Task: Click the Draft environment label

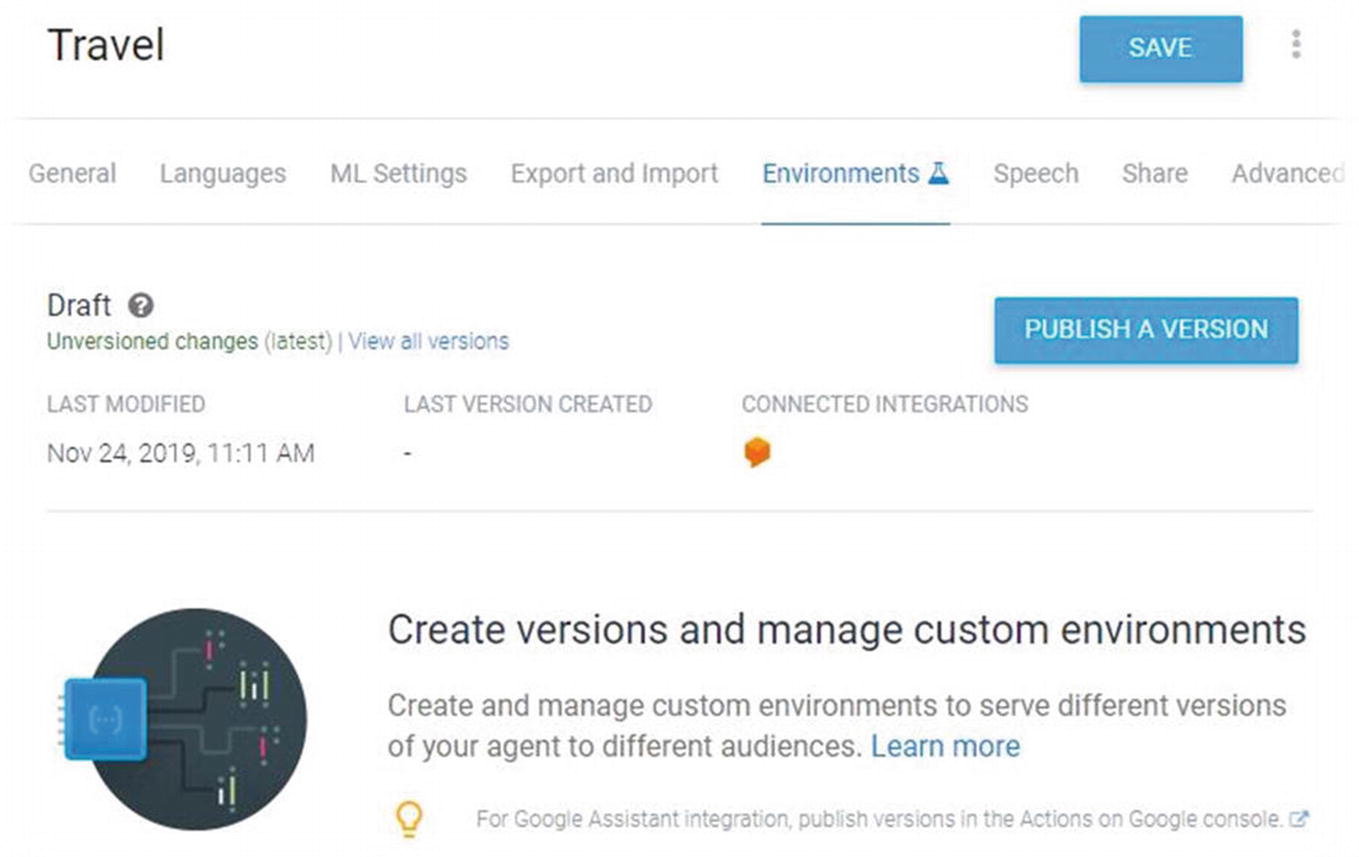Action: click(79, 305)
